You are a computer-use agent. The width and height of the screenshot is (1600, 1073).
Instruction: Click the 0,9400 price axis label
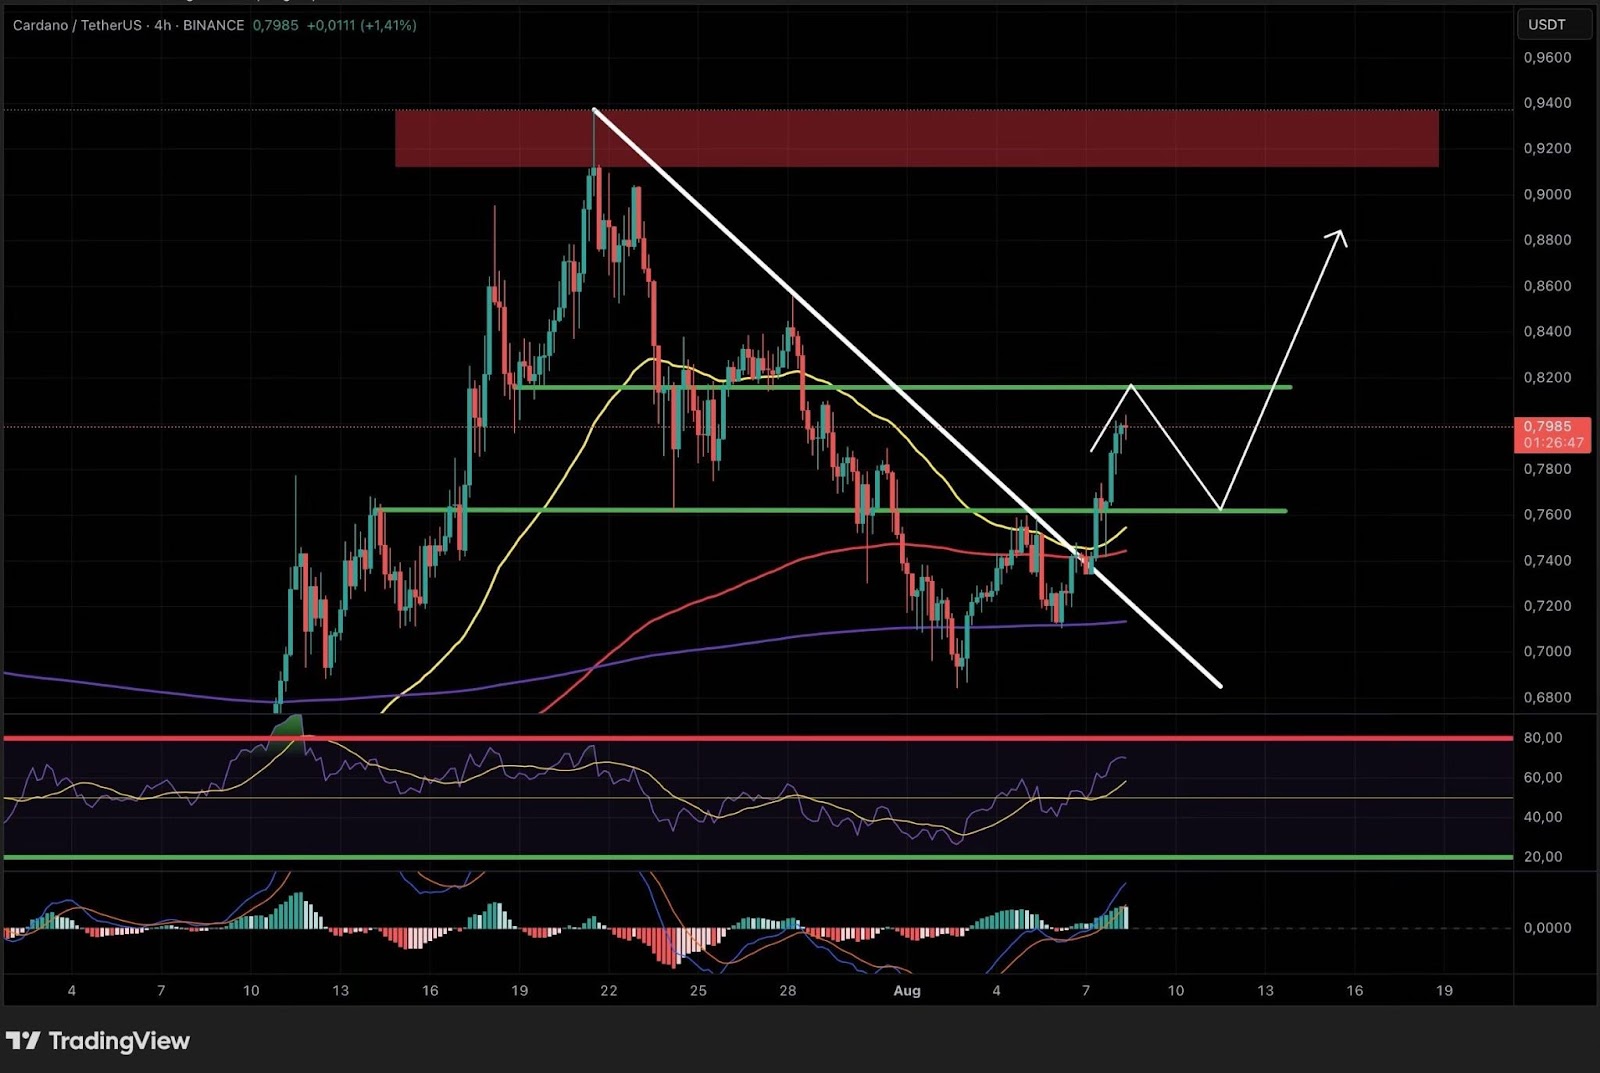tap(1547, 103)
